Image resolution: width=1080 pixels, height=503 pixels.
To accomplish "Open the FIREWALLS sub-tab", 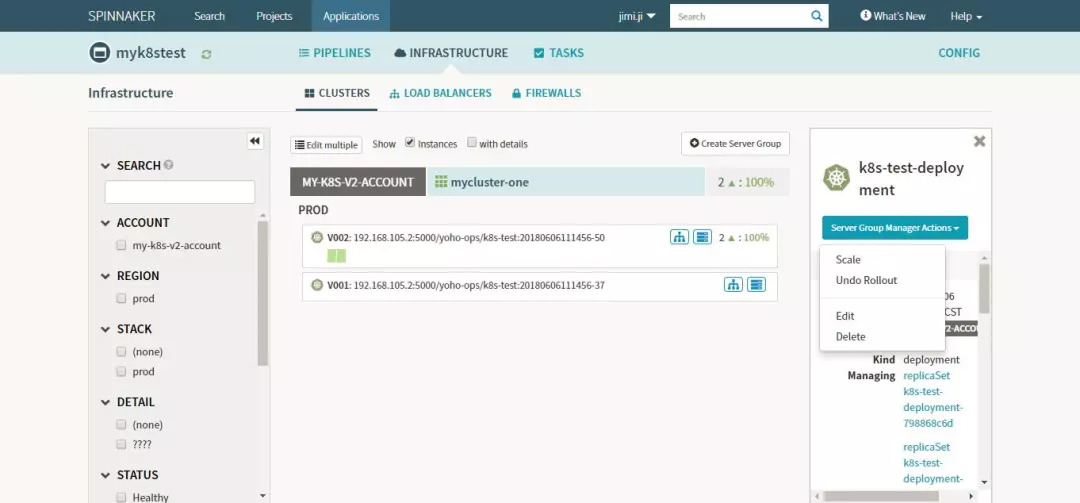I will [546, 93].
